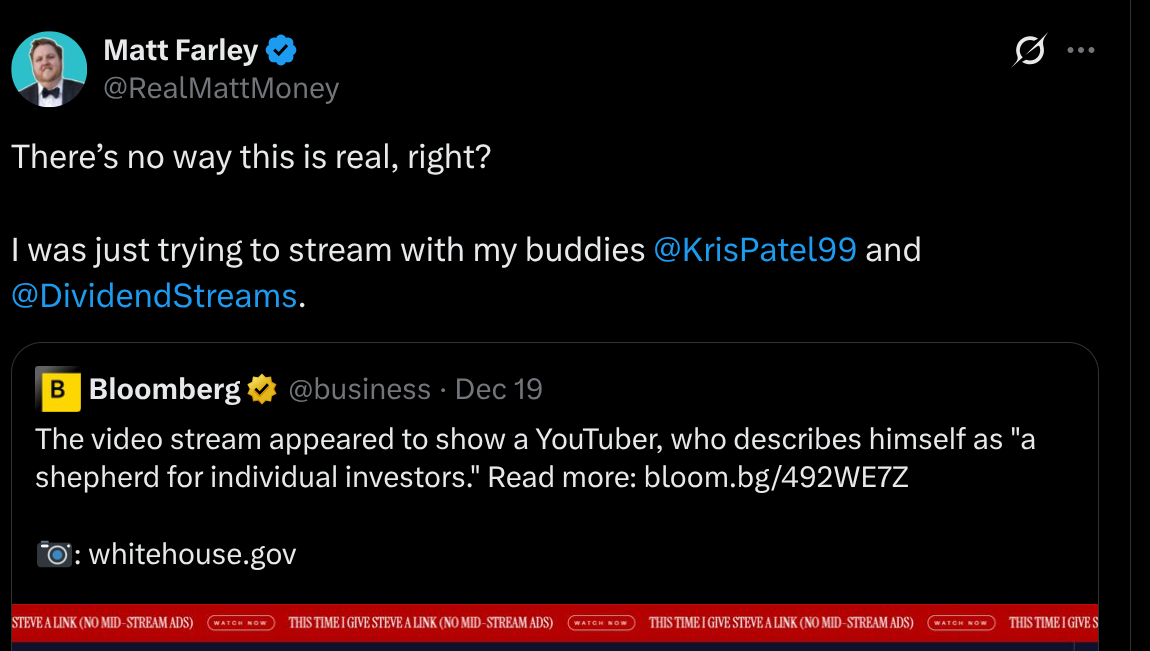This screenshot has height=651, width=1150.
Task: Open the @DividendStreams mention
Action: 154,295
